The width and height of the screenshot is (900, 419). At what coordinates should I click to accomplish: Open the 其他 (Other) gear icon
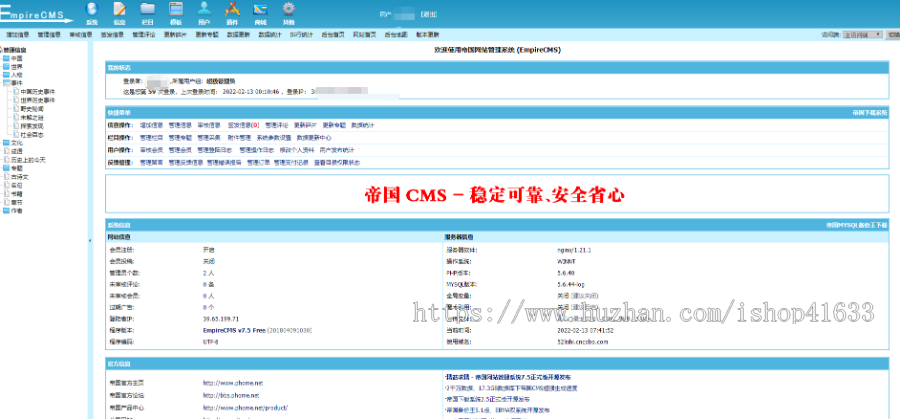coord(289,9)
